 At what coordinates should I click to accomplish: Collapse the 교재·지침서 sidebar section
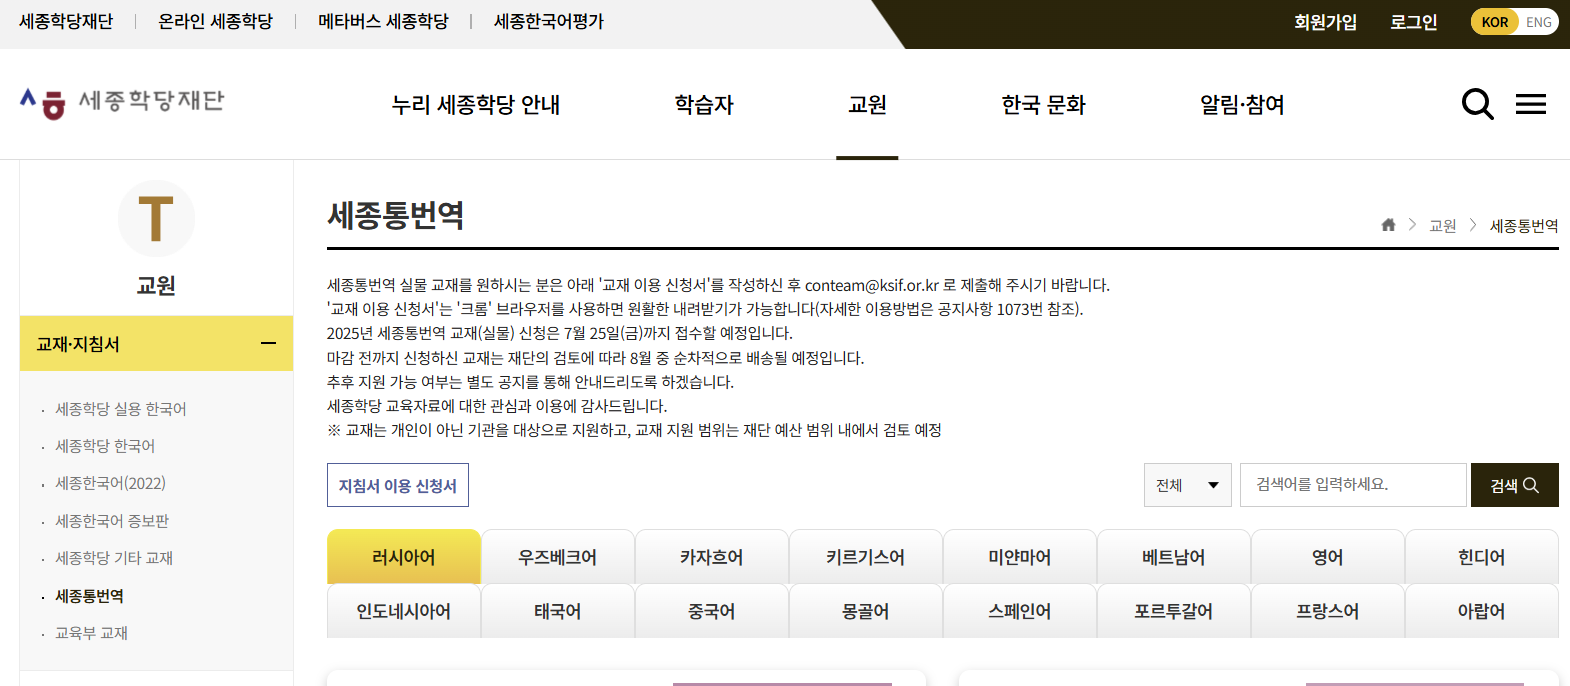coord(268,343)
